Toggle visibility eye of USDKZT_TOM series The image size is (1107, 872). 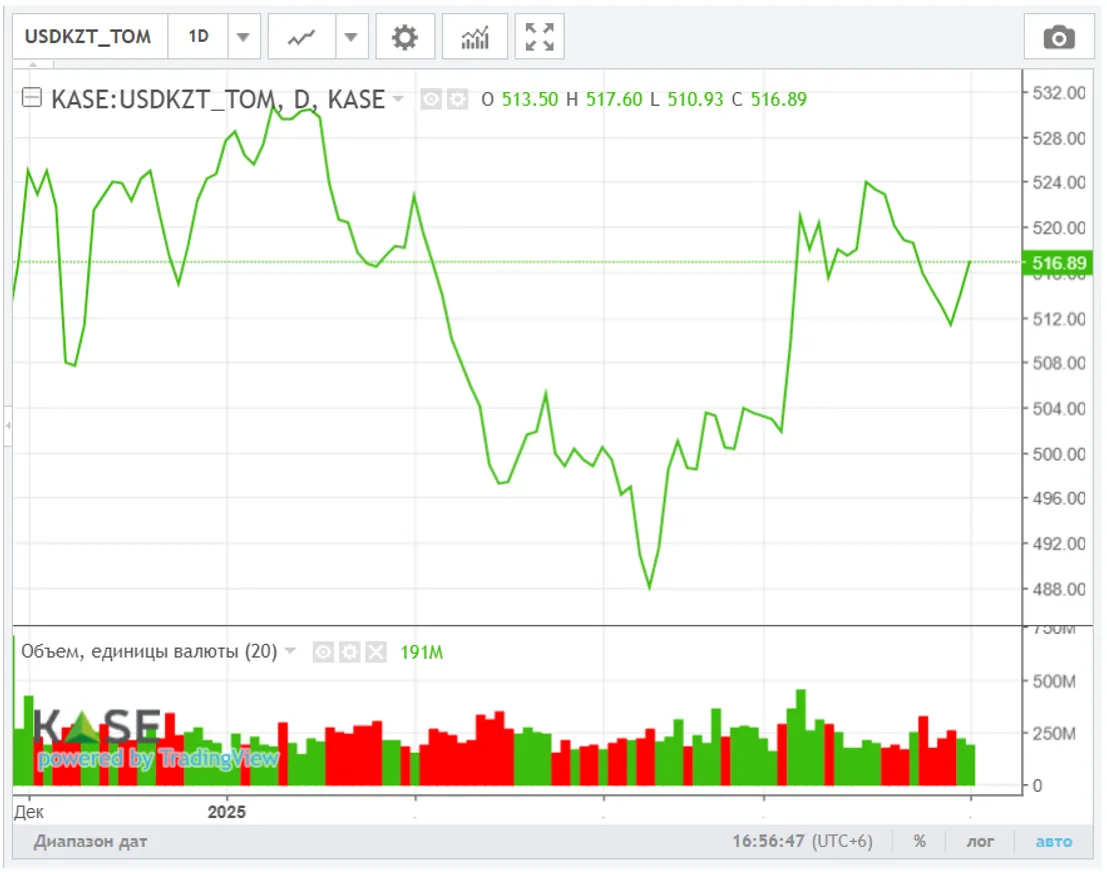pos(431,99)
